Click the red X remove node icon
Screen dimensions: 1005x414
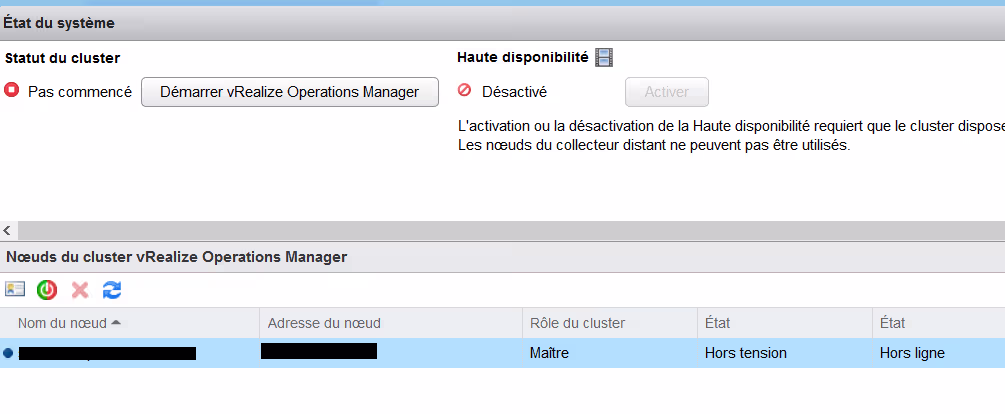(80, 290)
